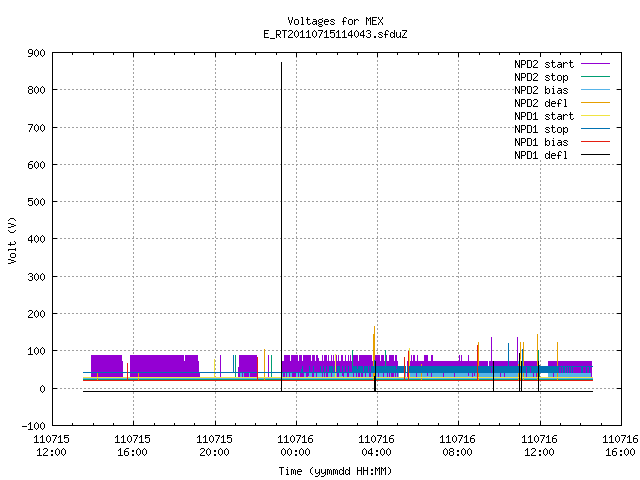Select the 'NPD1 stop' legend label
Image resolution: width=640 pixels, height=480 pixels.
pos(541,129)
